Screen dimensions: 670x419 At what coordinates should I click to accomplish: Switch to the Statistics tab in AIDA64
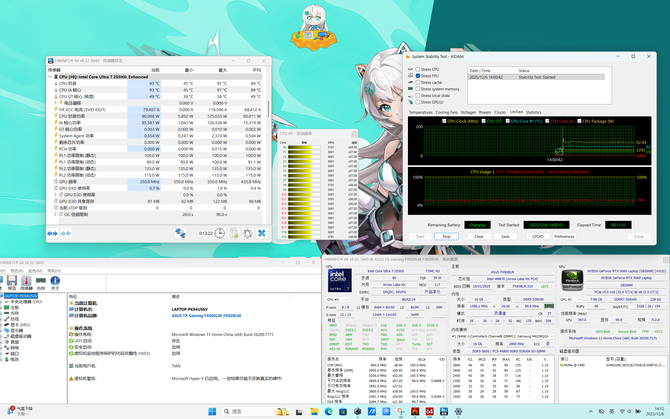(x=534, y=112)
